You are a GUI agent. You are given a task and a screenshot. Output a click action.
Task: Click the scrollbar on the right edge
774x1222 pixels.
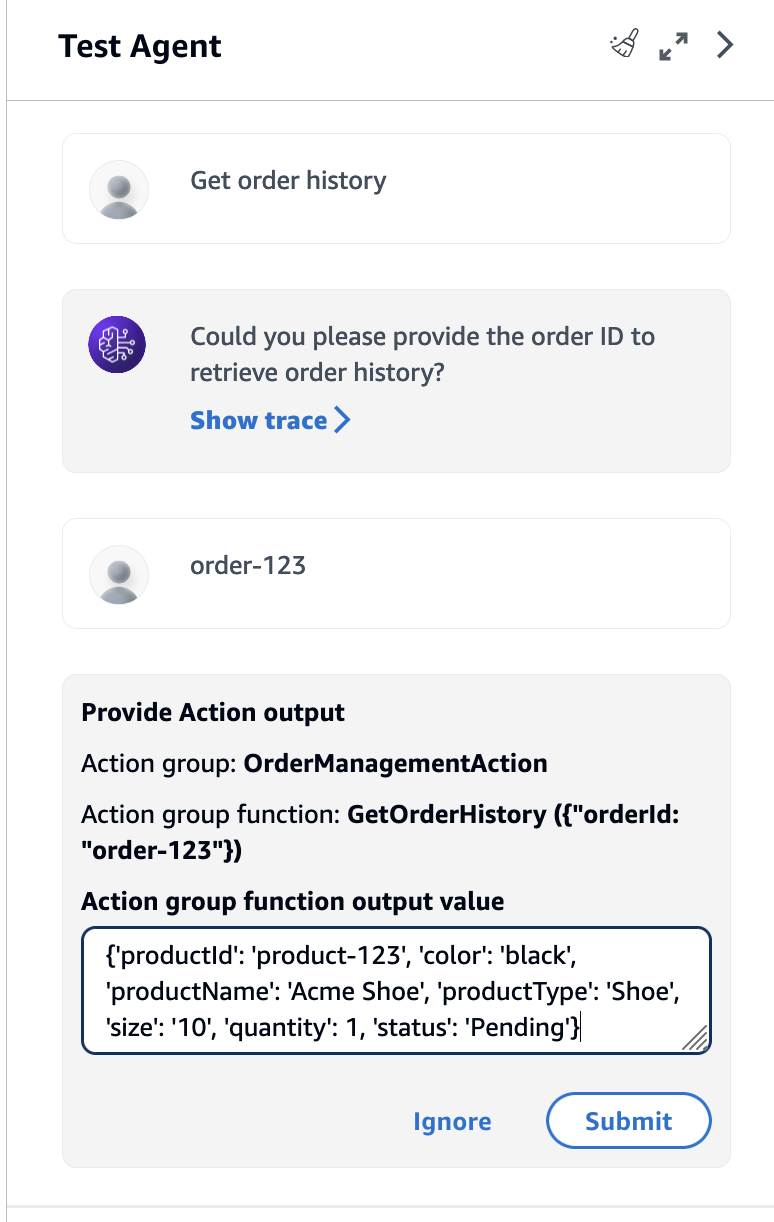[769, 600]
